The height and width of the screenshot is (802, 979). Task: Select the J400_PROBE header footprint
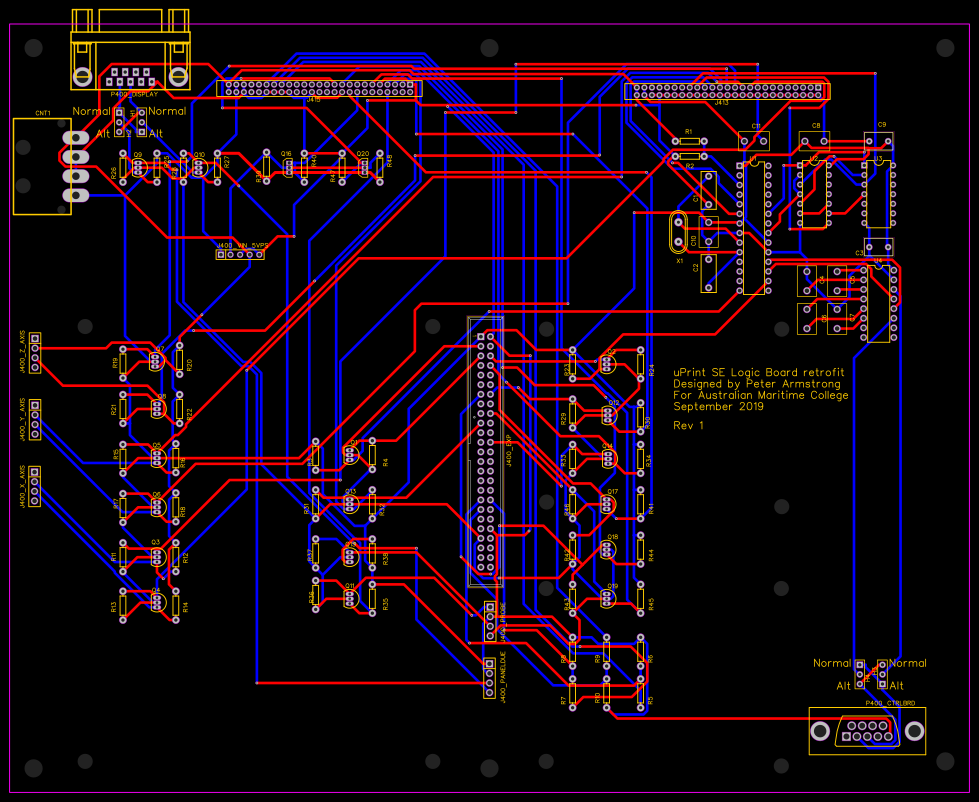[490, 622]
